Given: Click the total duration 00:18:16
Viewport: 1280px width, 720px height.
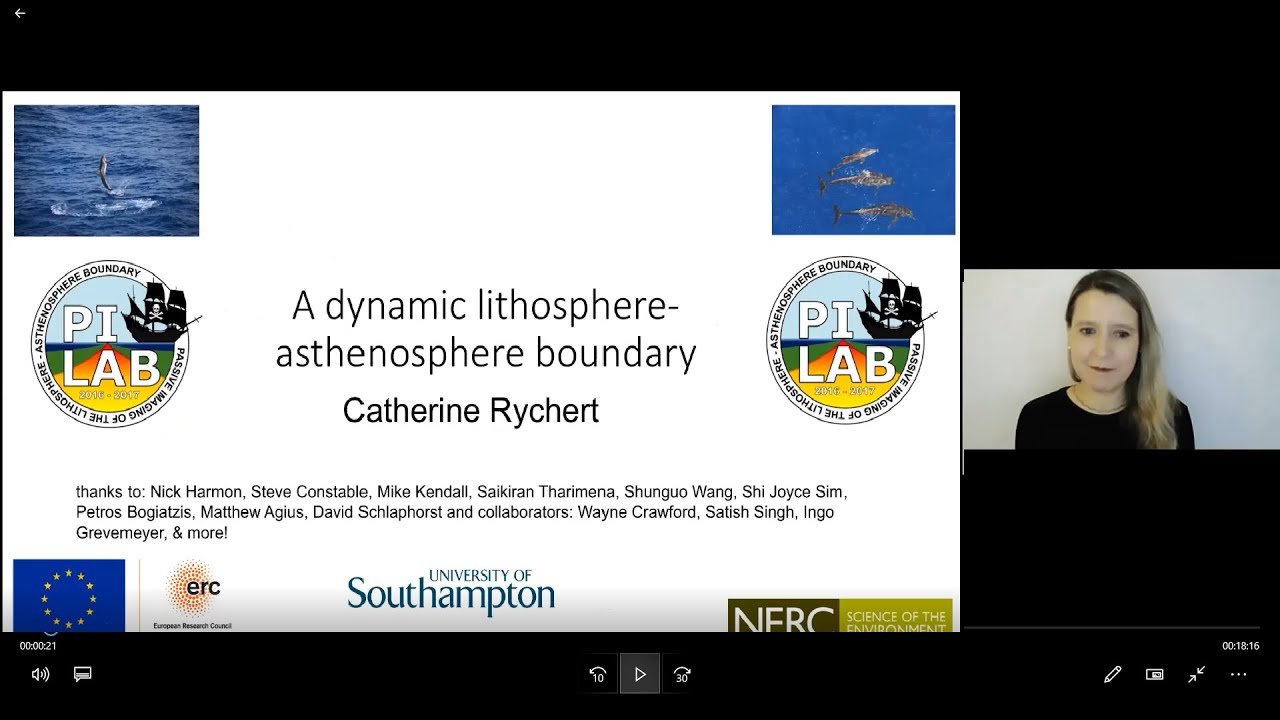Looking at the screenshot, I should 1240,646.
